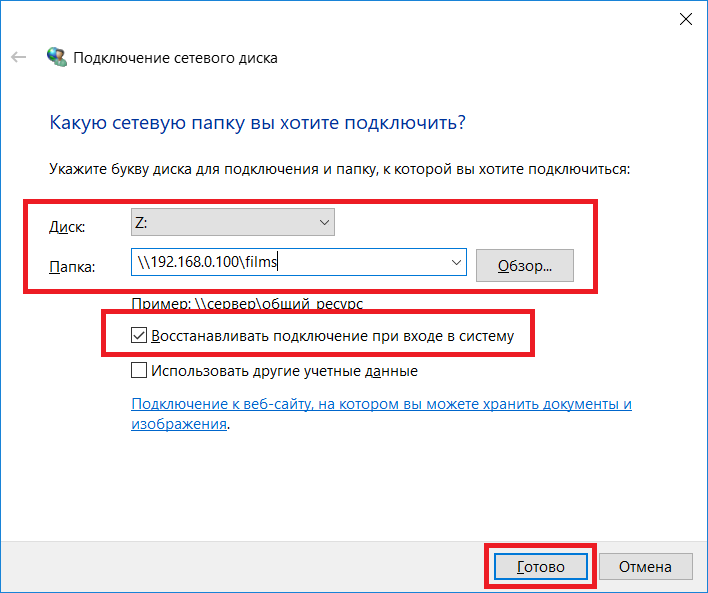Click the Обзор... browse button
Screen dimensions: 708x593
(x=525, y=266)
